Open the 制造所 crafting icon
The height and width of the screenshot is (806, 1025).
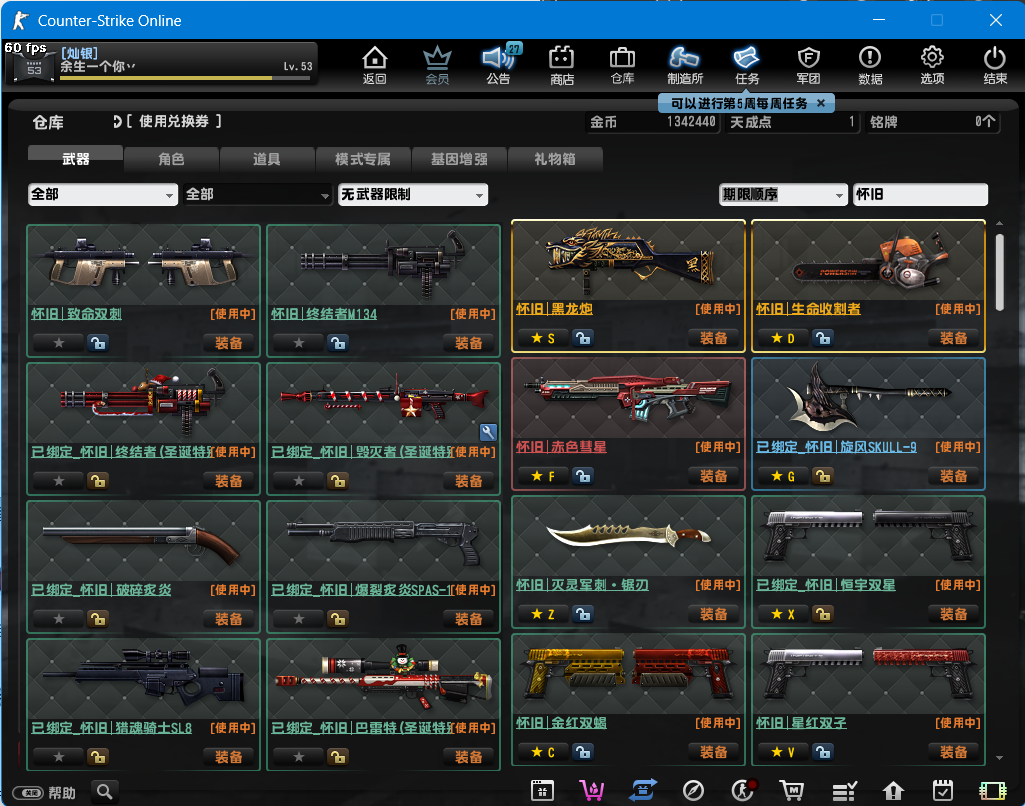click(x=684, y=65)
